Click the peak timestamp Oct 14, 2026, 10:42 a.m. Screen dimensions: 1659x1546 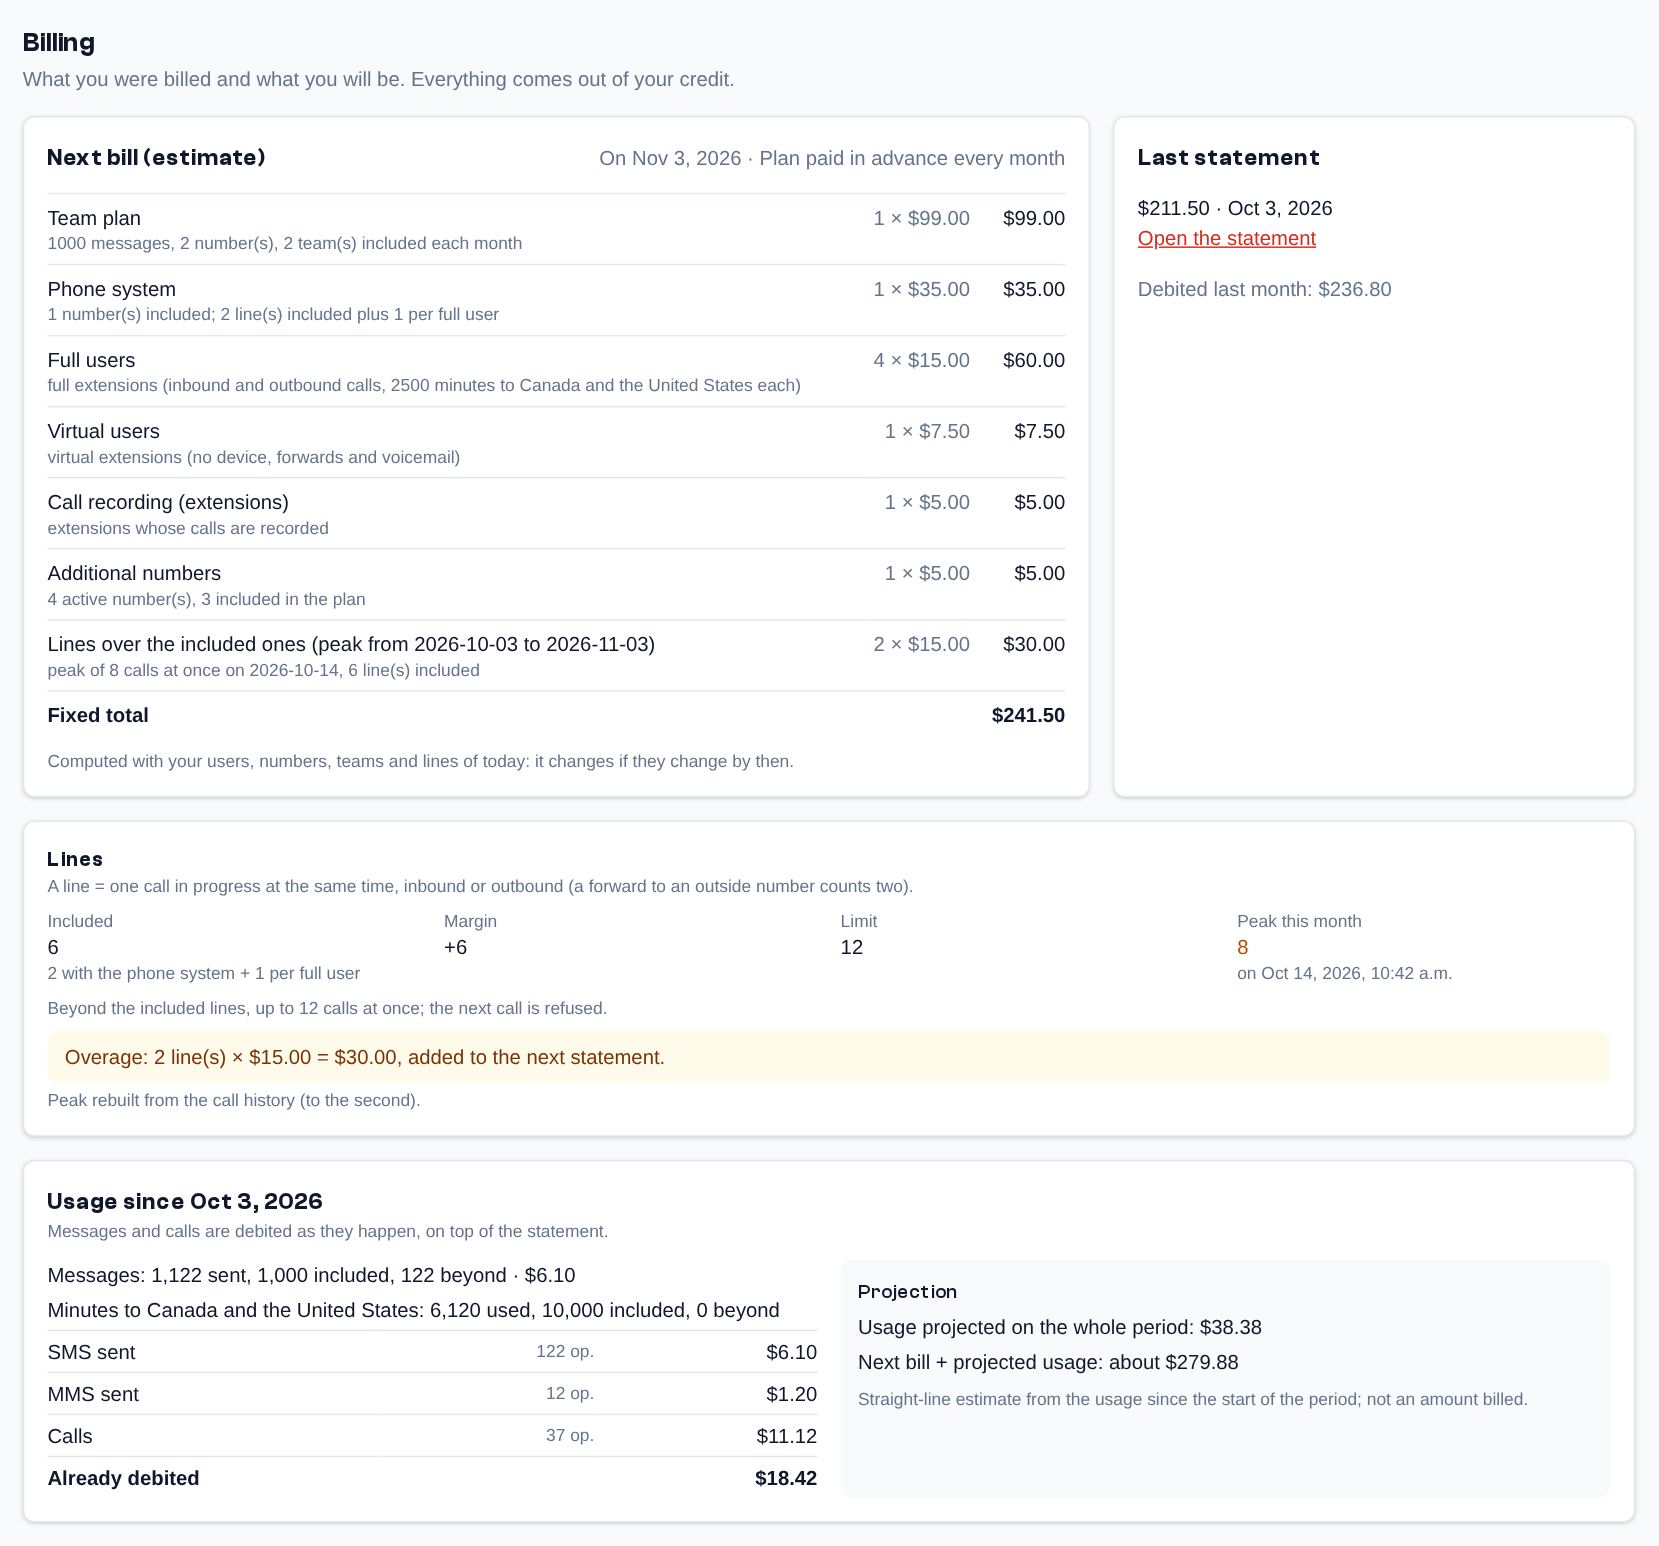point(1344,973)
